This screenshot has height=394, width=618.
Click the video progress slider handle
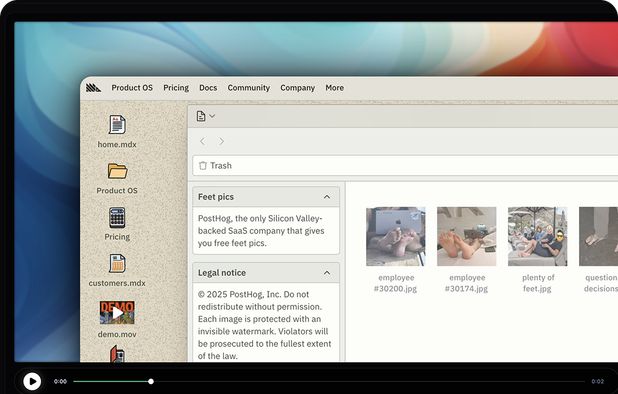[151, 381]
